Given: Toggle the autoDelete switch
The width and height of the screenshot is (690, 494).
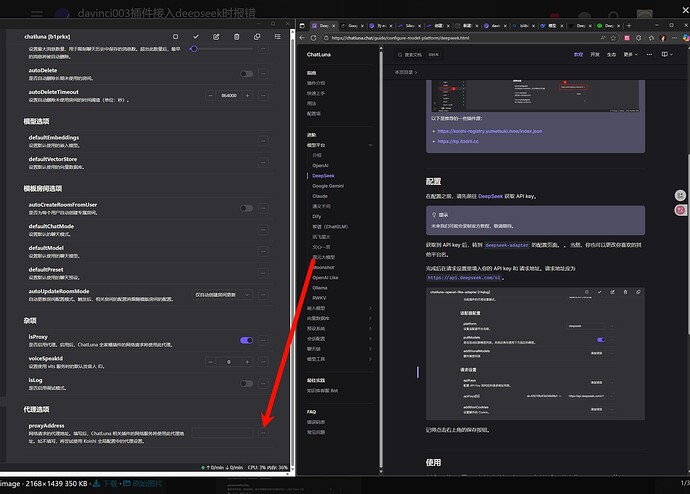Looking at the screenshot, I should 246,74.
